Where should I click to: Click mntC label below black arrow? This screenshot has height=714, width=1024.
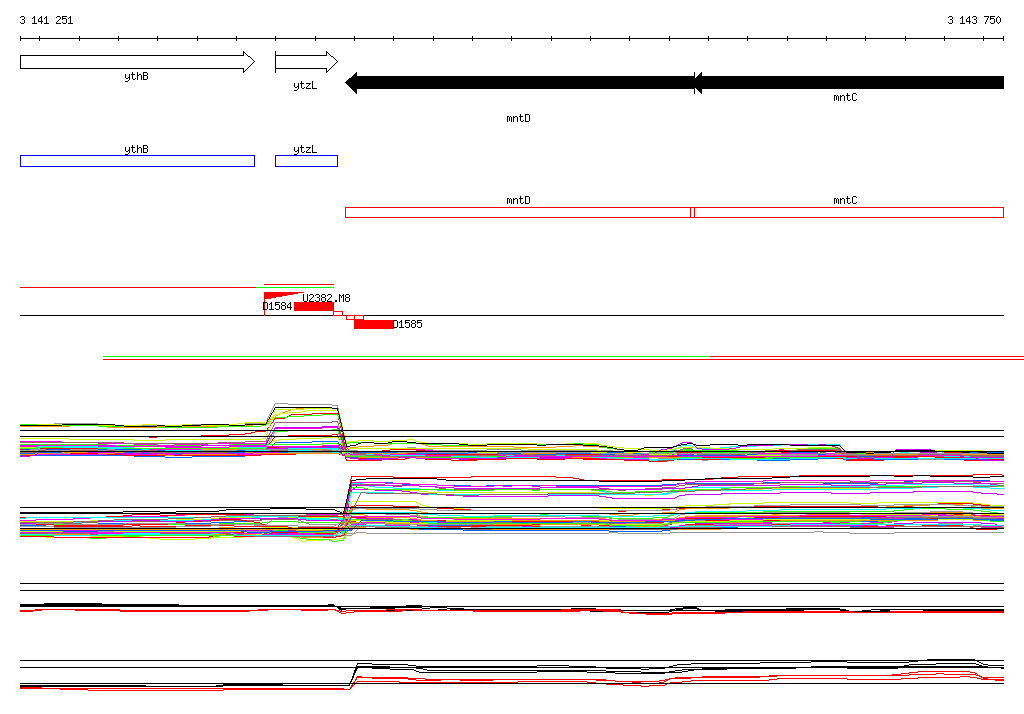[845, 97]
